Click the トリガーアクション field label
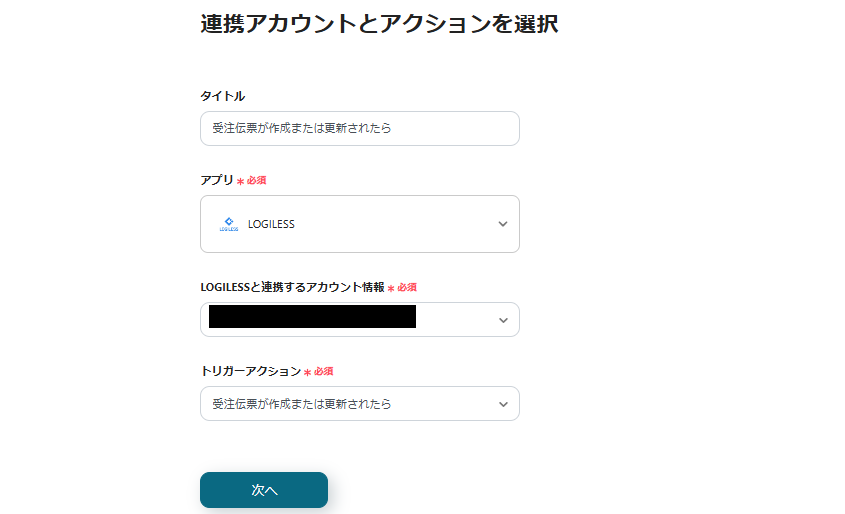Image resolution: width=845 pixels, height=514 pixels. (250, 371)
